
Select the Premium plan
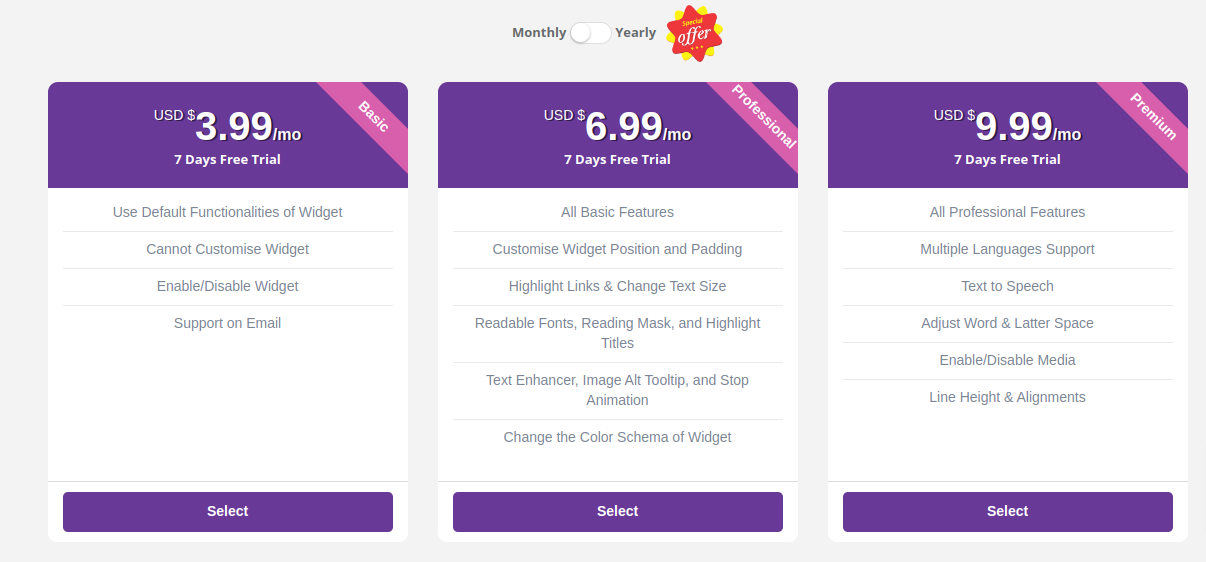(x=1008, y=511)
